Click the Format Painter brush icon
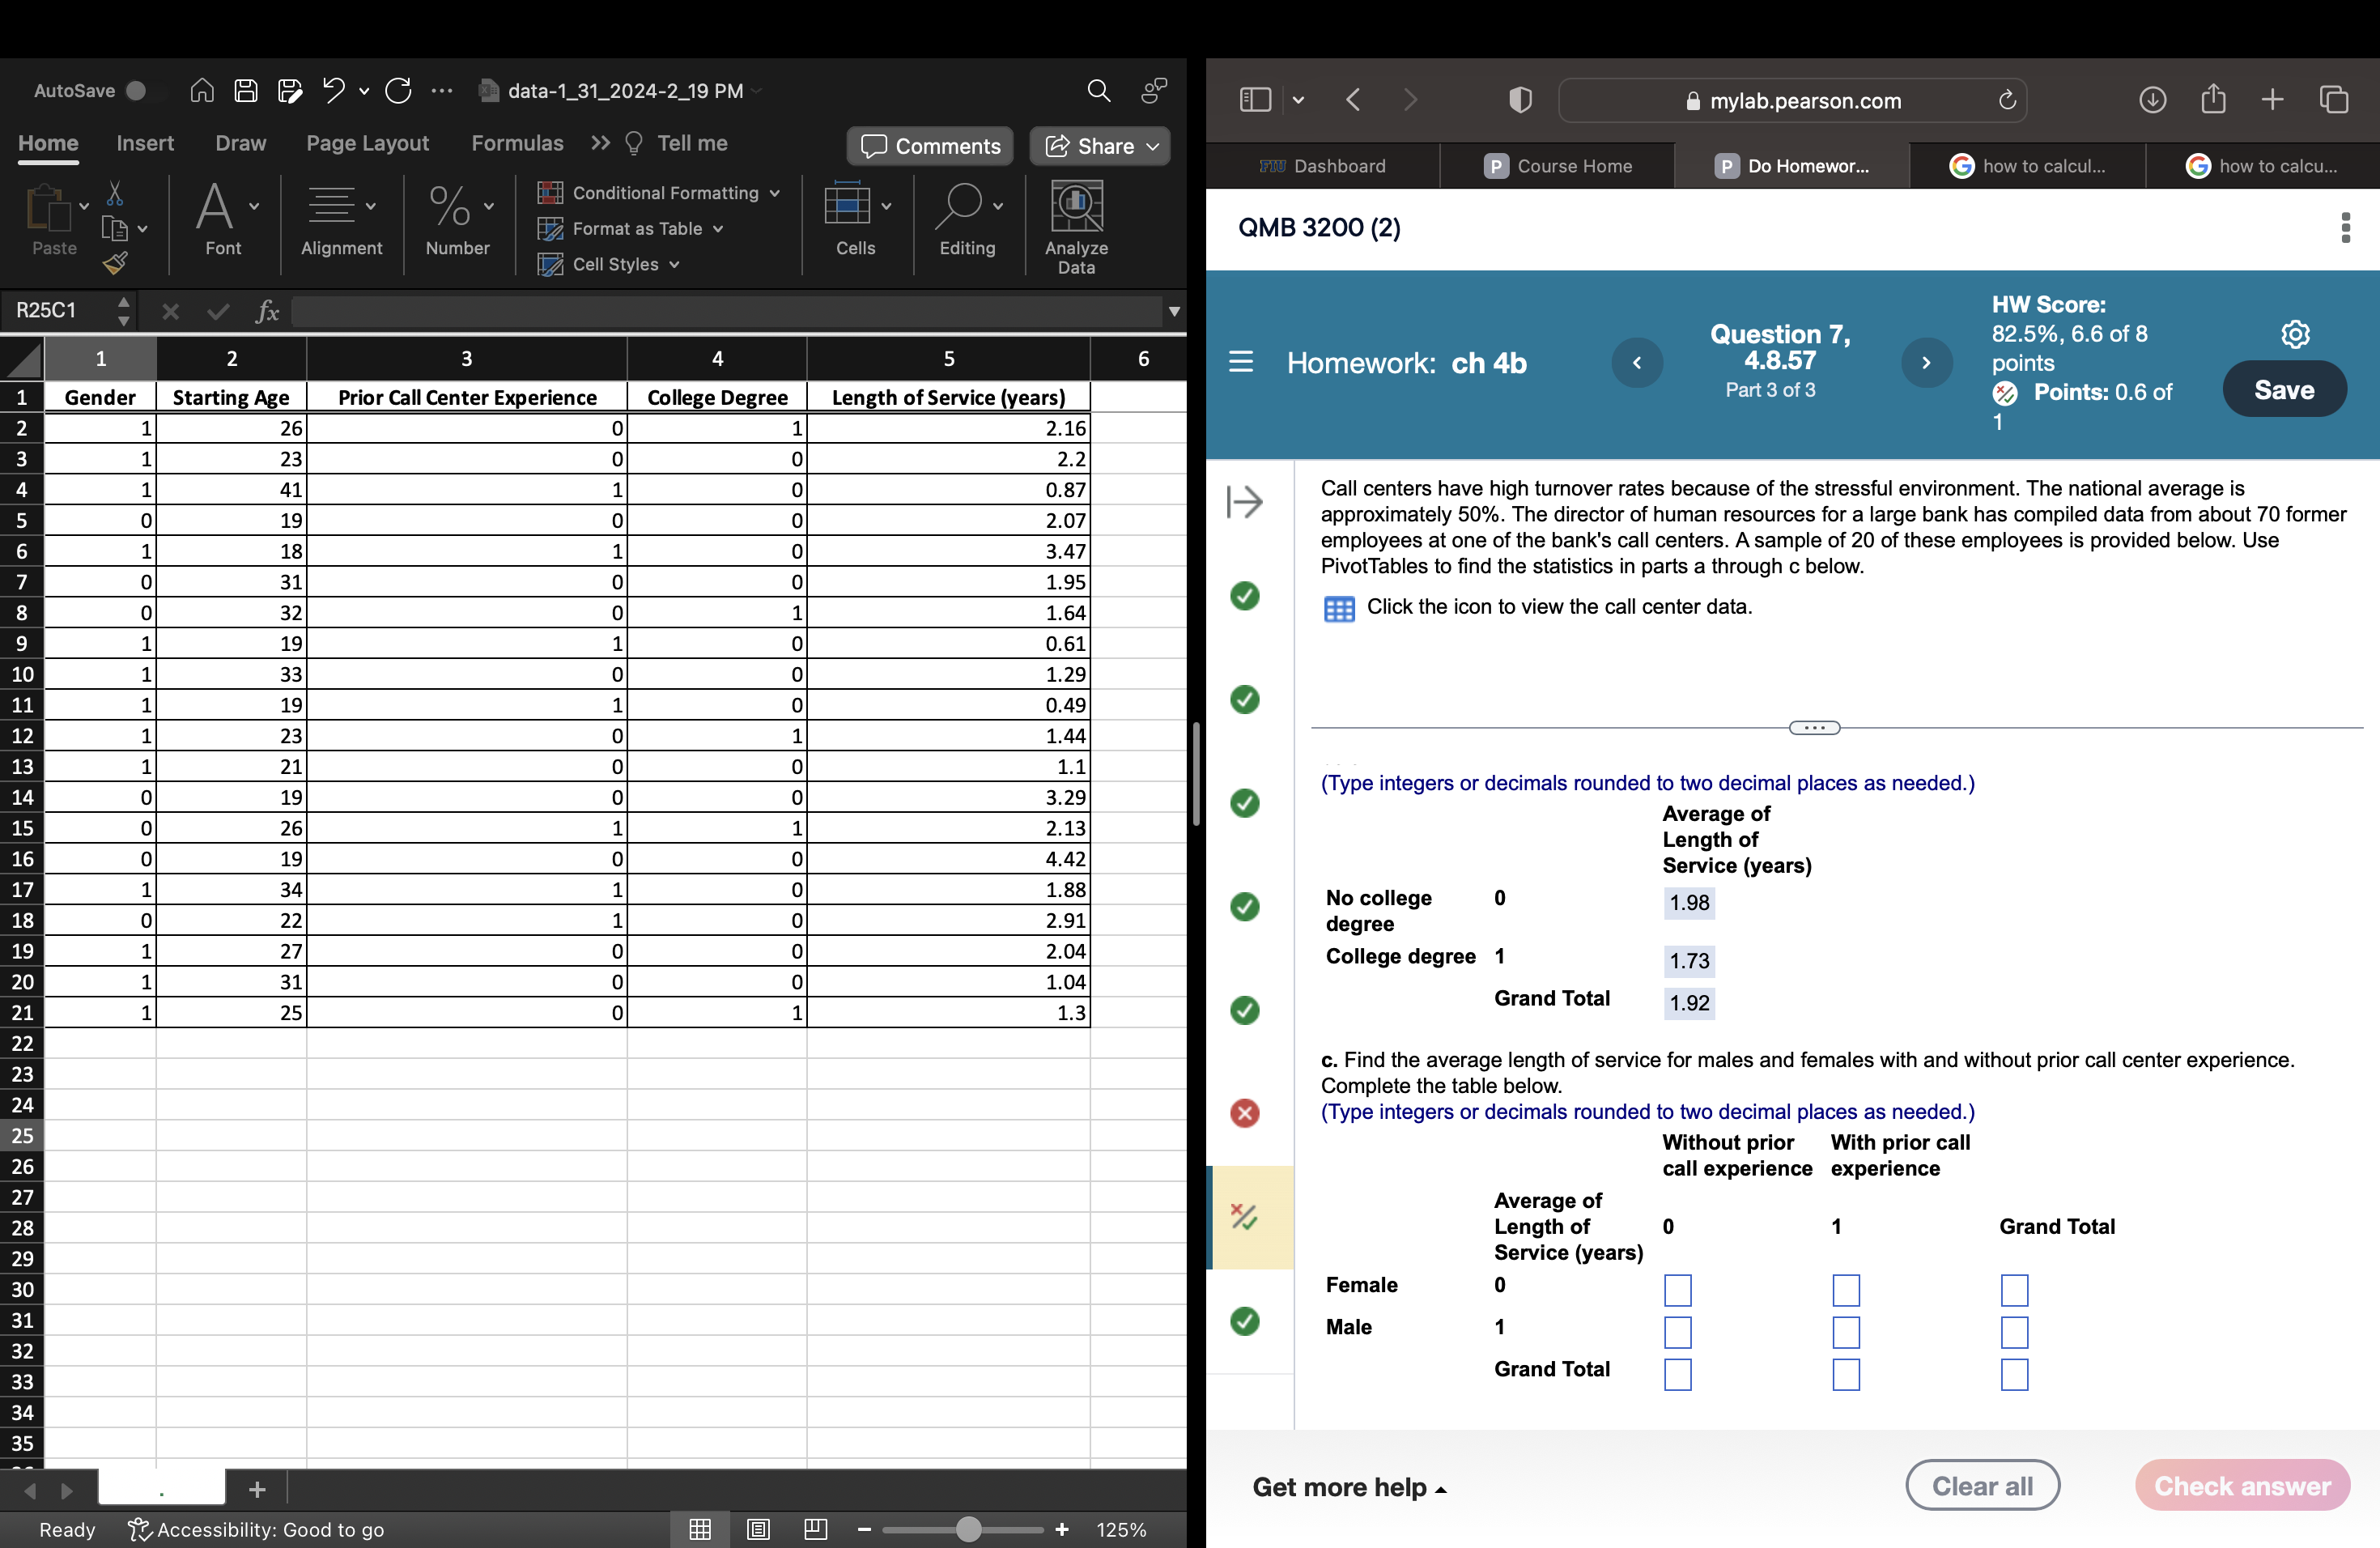This screenshot has height=1548, width=2380. (115, 264)
